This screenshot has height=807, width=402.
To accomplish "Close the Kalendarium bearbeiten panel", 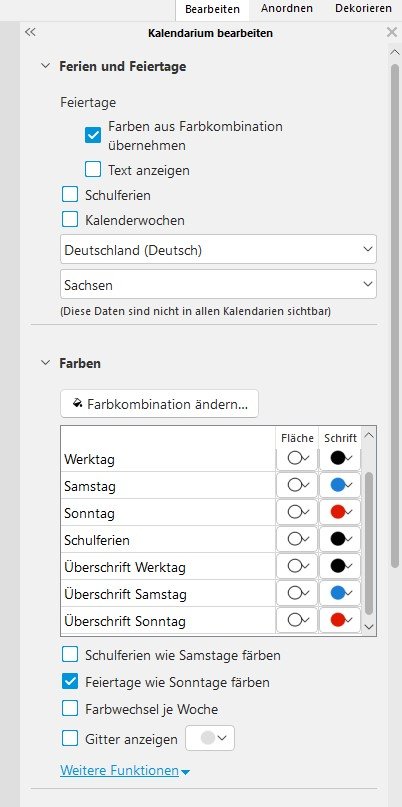I will click(x=391, y=32).
